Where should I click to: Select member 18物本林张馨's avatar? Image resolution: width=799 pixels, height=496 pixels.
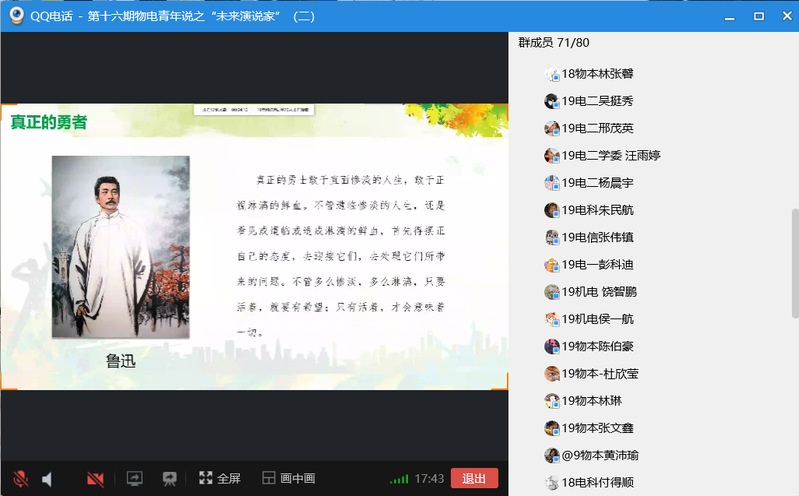(551, 74)
